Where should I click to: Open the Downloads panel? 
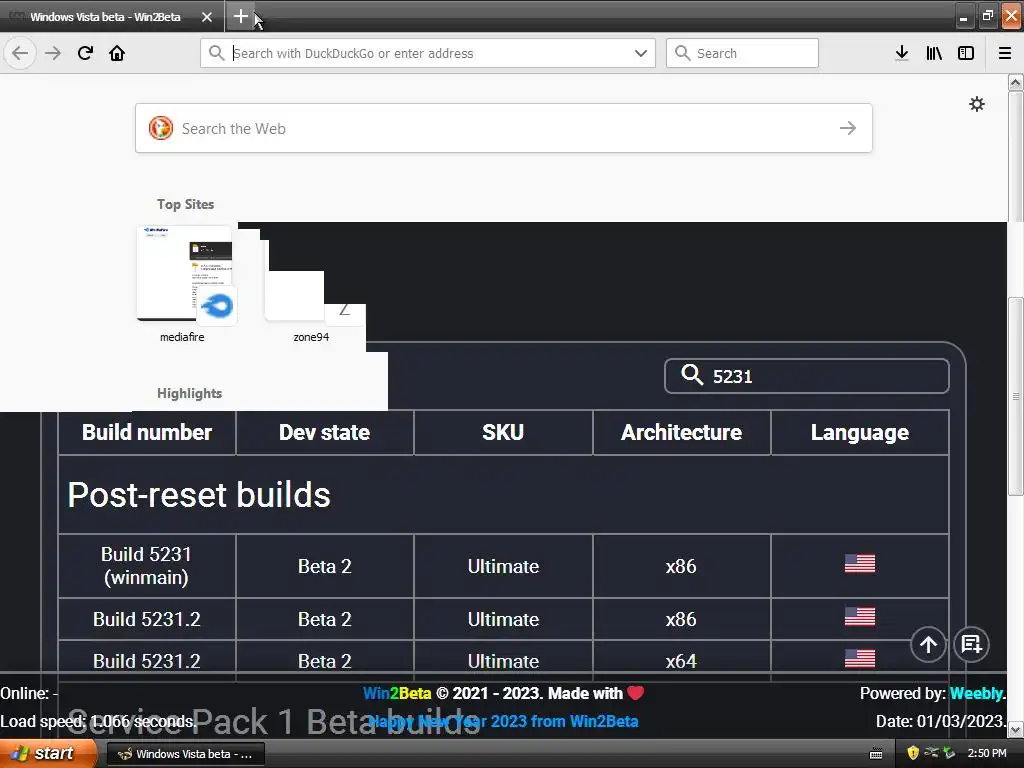902,53
